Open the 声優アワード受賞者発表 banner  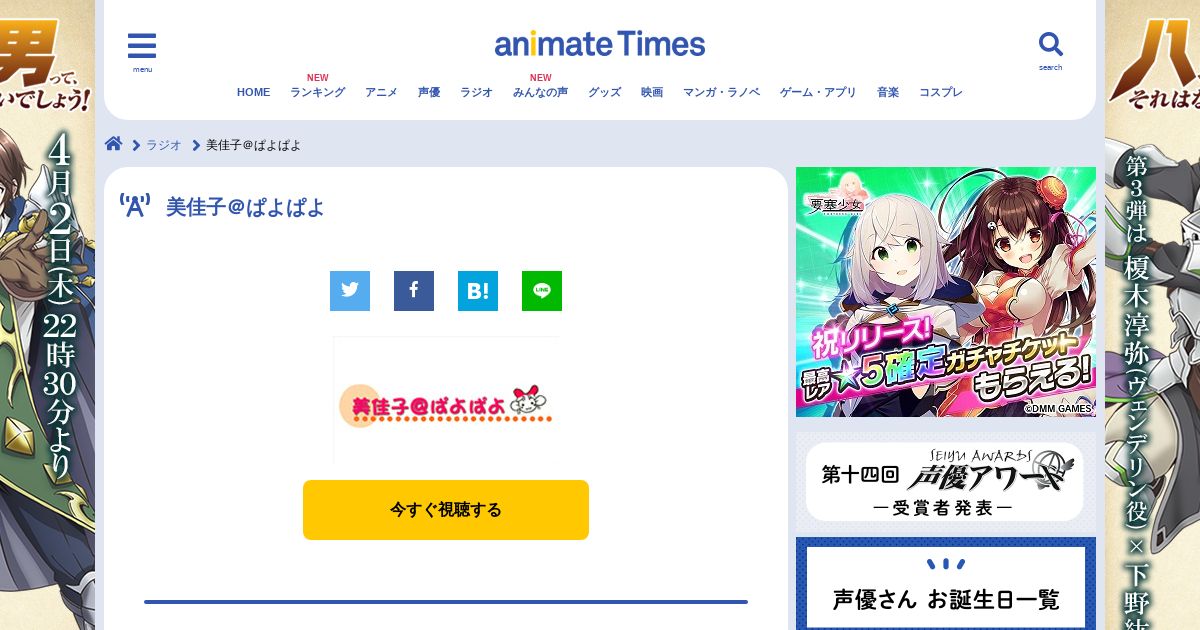(945, 482)
